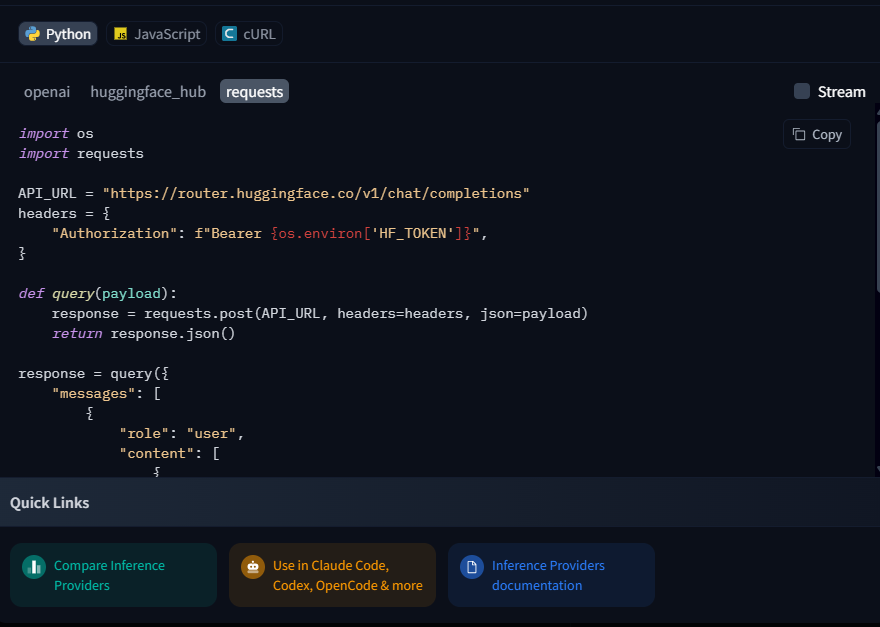Click the robot icon in orange card
The width and height of the screenshot is (880, 627).
pos(253,566)
